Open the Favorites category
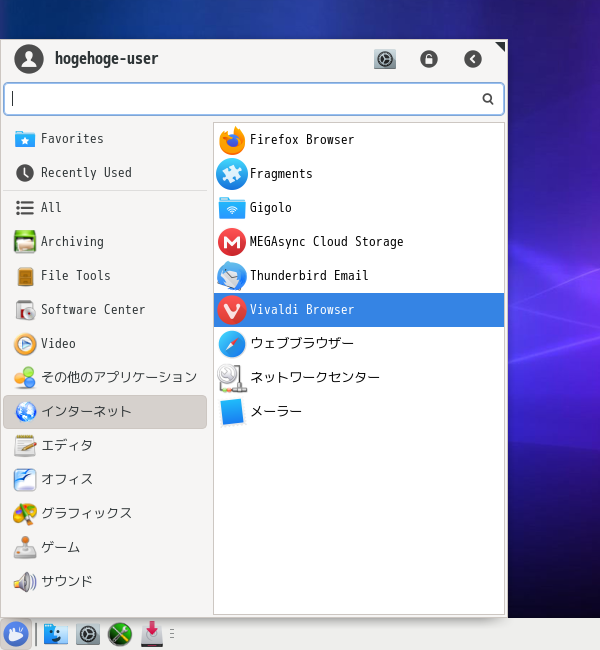This screenshot has width=600, height=650. click(105, 138)
